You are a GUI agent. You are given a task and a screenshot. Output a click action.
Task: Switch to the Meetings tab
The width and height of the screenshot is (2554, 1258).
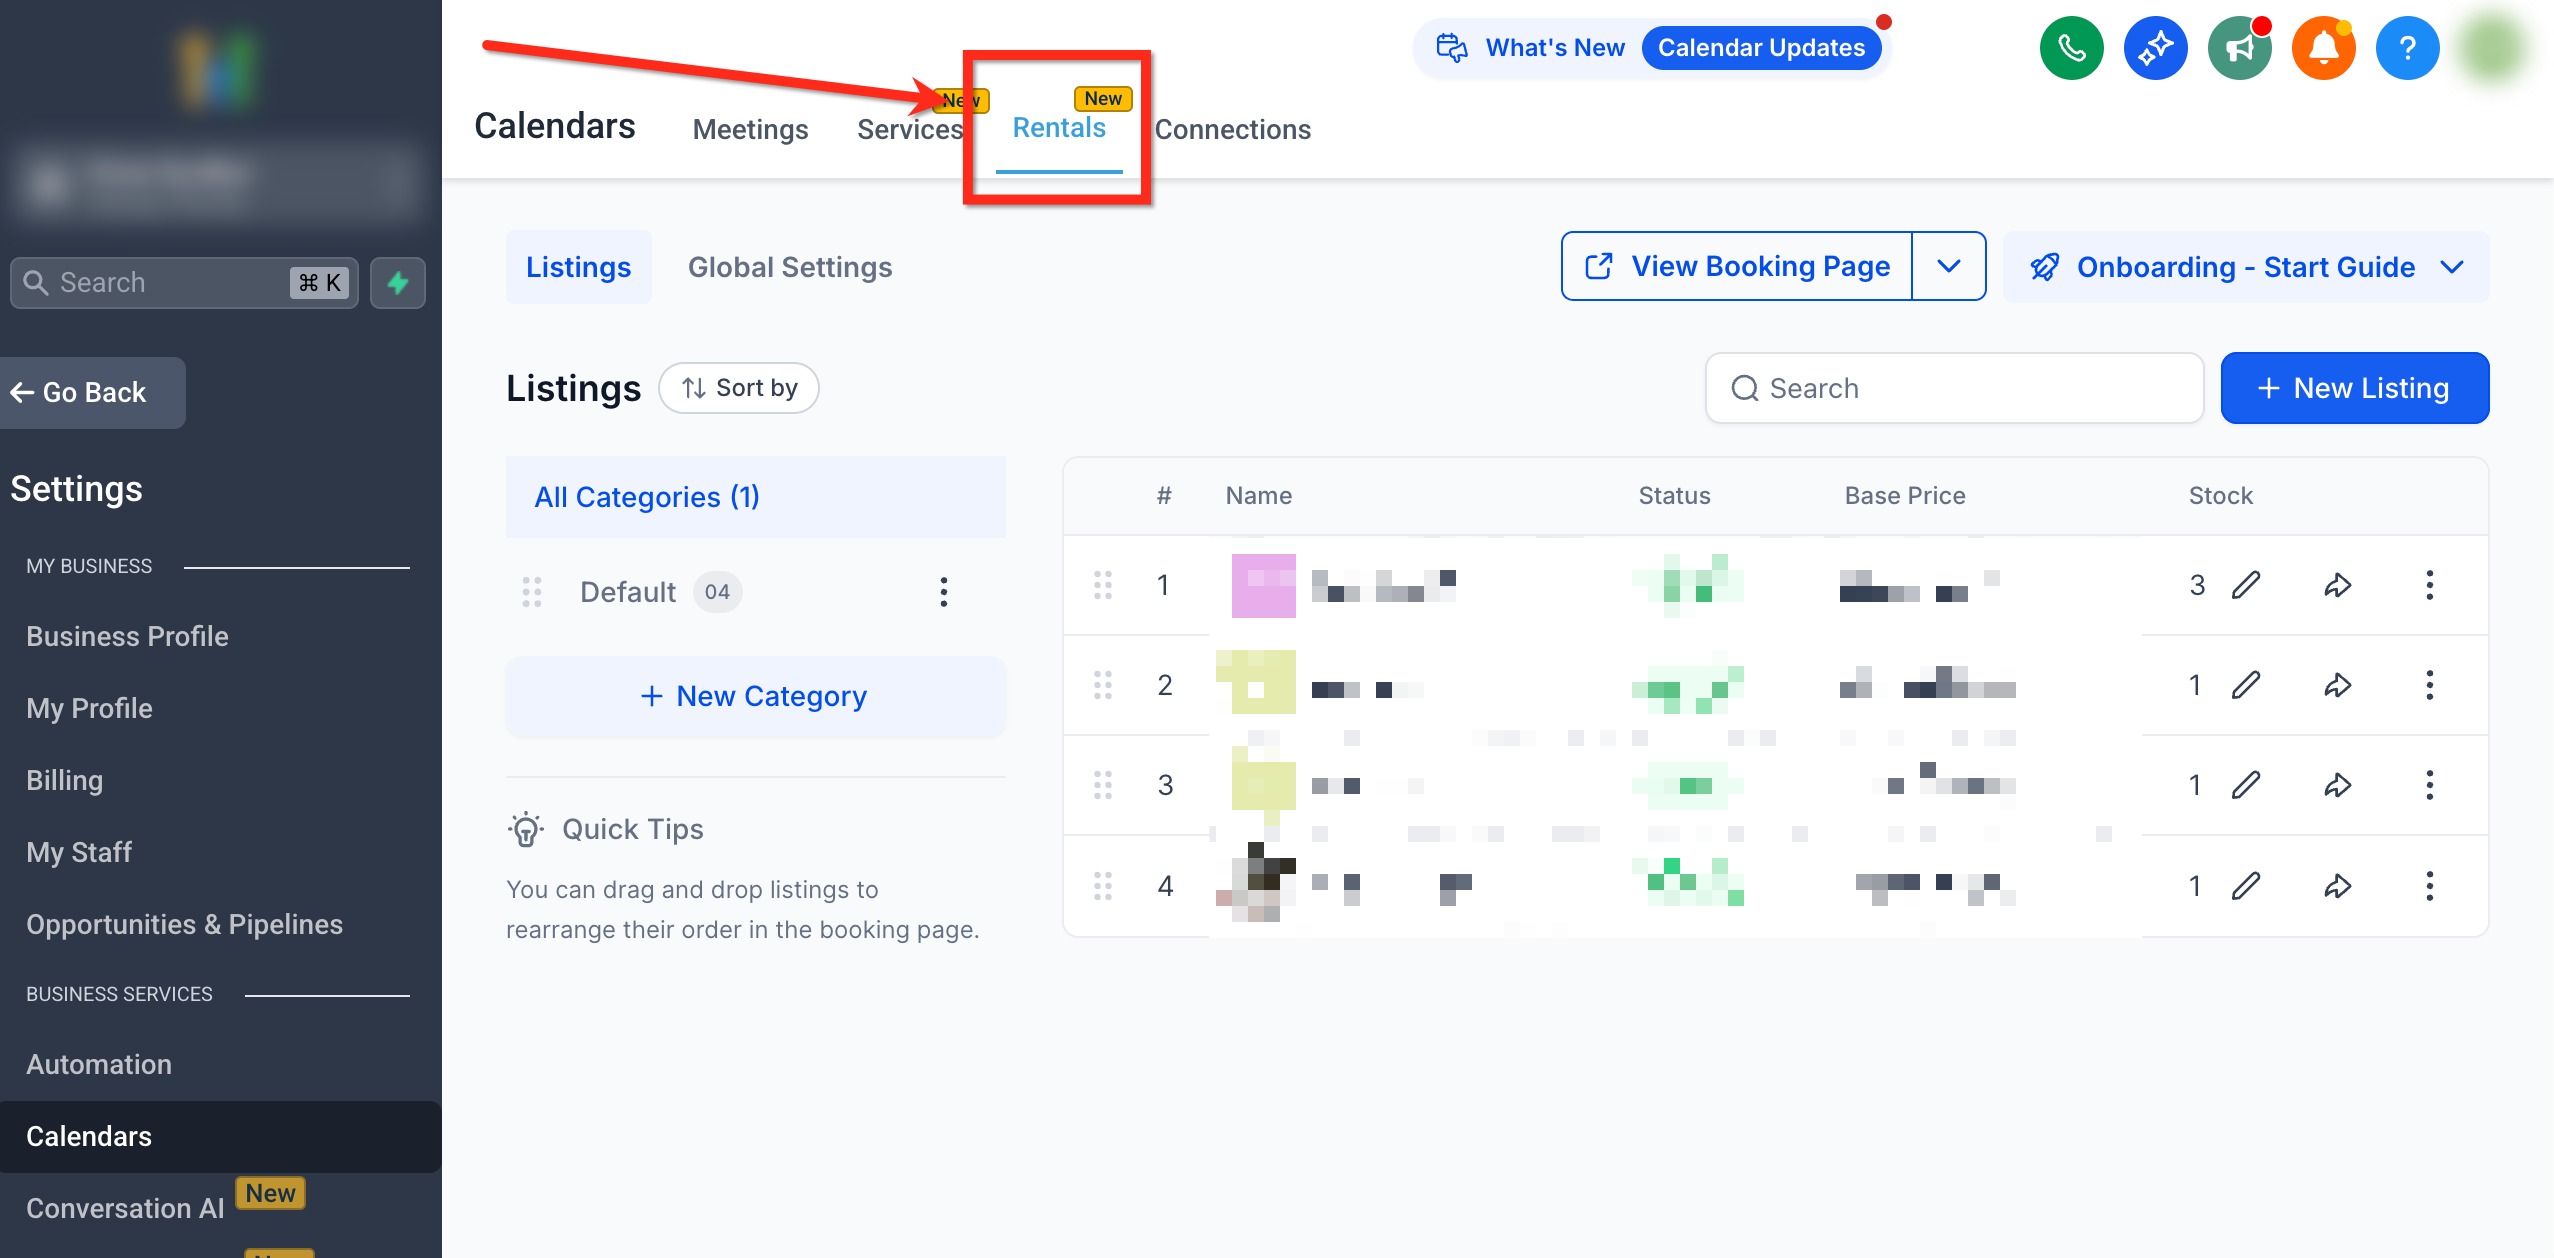pyautogui.click(x=750, y=130)
